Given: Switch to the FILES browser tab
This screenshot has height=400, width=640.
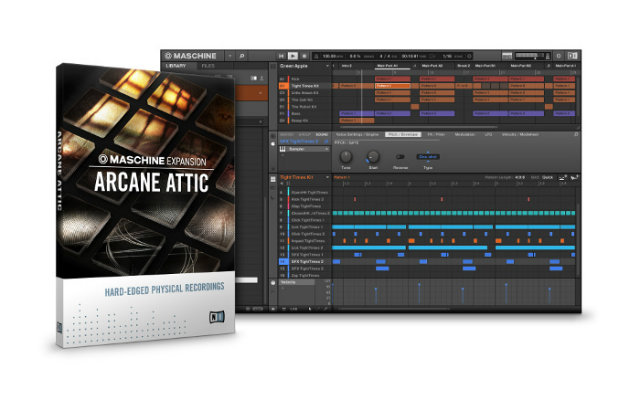Looking at the screenshot, I should pyautogui.click(x=208, y=66).
